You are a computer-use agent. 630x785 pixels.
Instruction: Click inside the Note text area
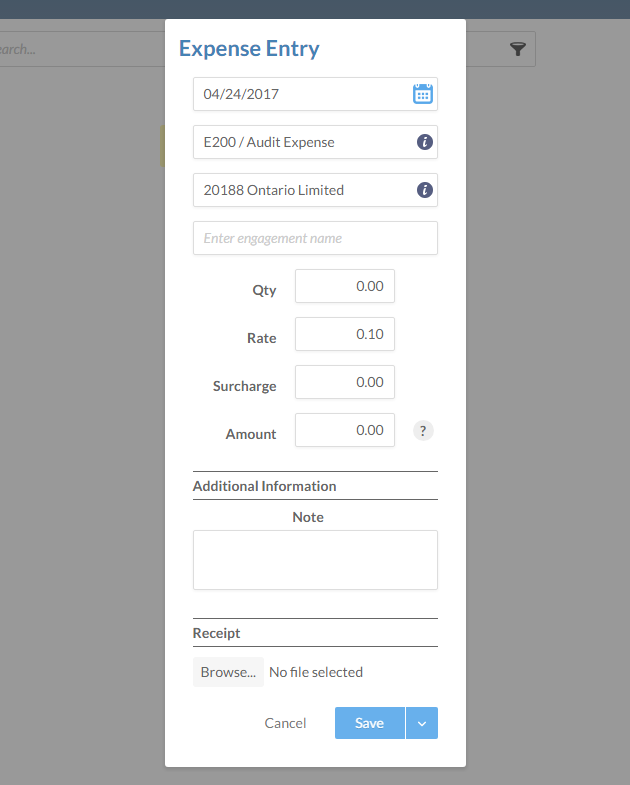315,560
